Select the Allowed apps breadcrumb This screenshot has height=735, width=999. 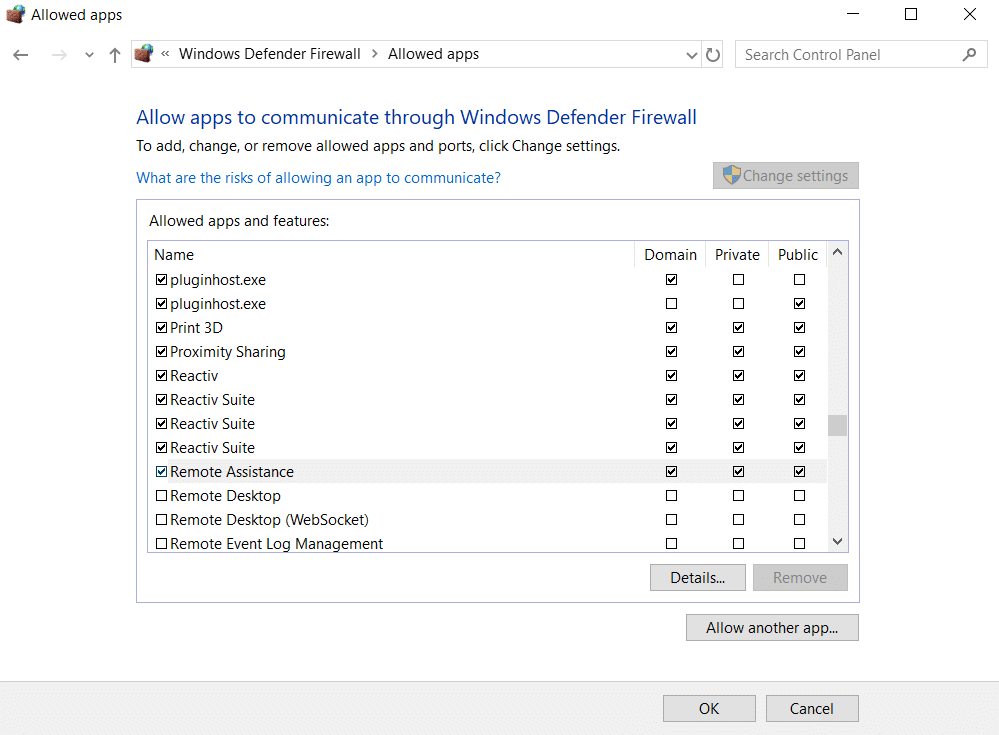tap(433, 53)
